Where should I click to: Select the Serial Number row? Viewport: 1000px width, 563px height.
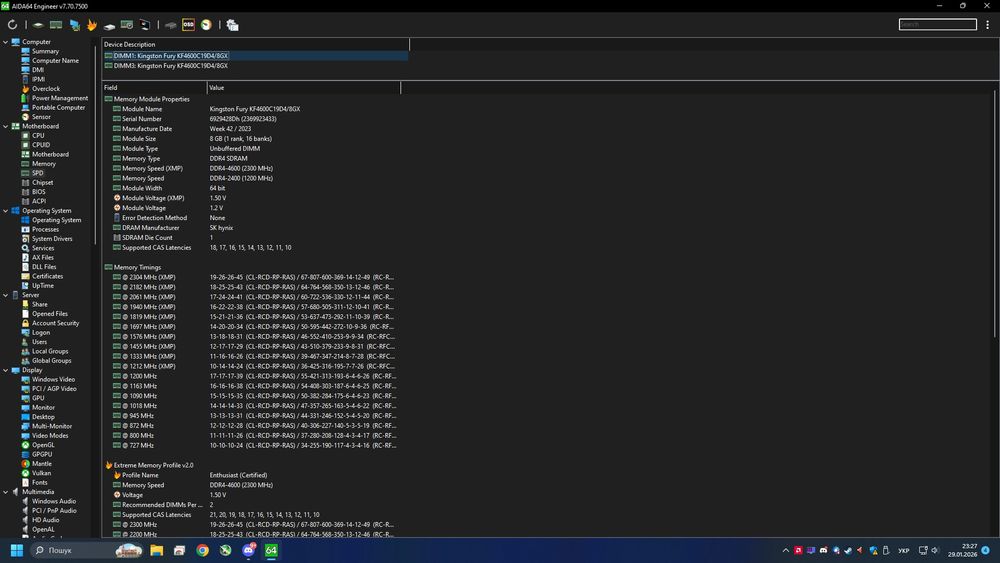(x=252, y=119)
